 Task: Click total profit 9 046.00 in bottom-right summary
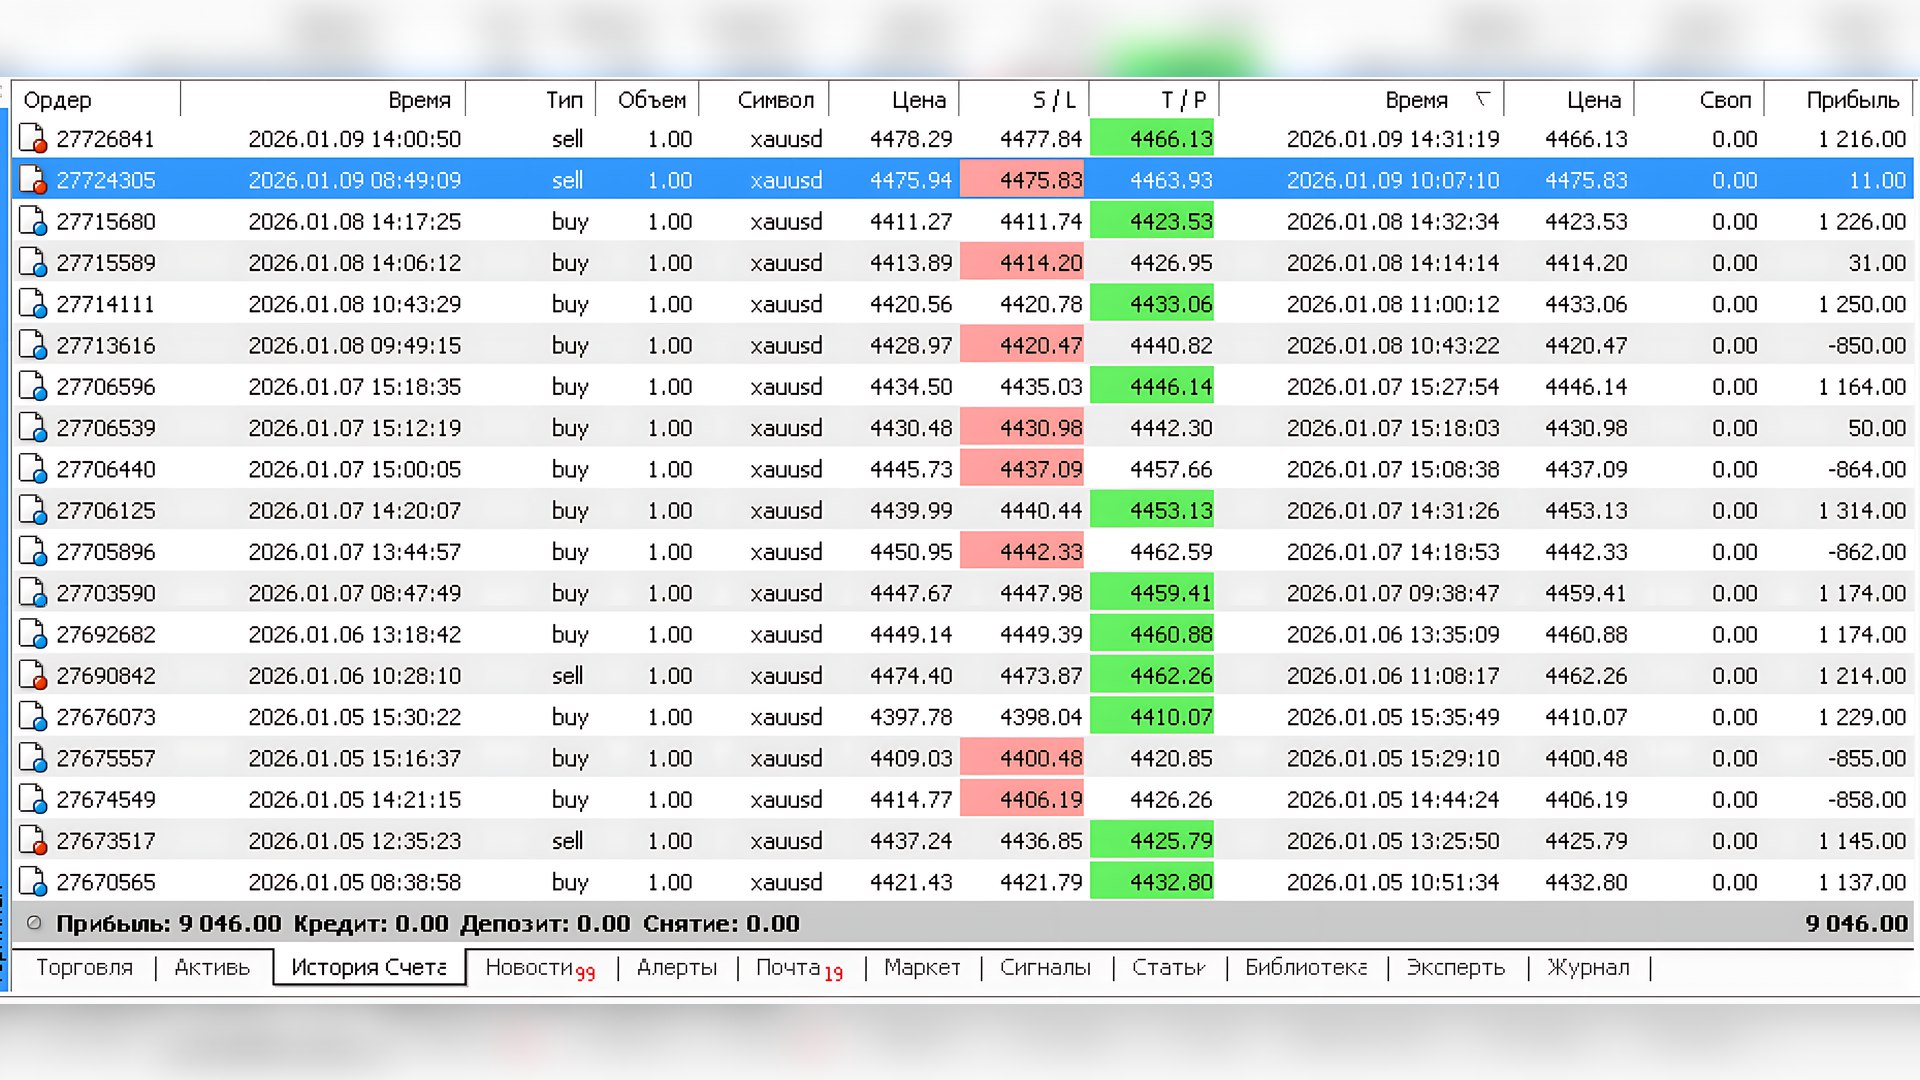point(1857,923)
